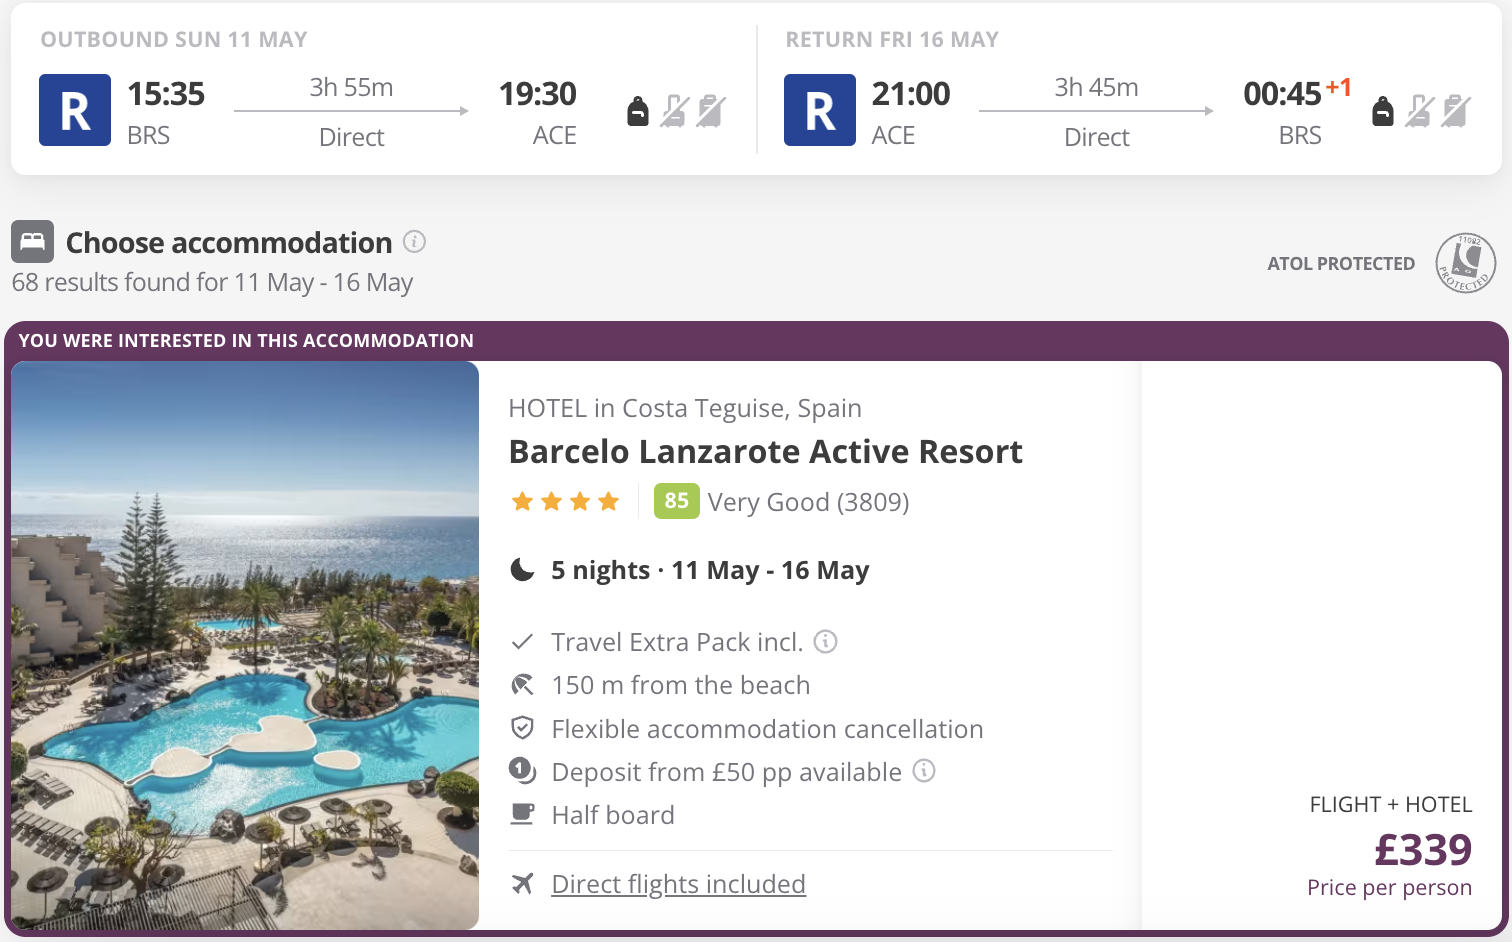Open info tooltip next to Choose accommodation
This screenshot has width=1512, height=942.
coord(414,242)
